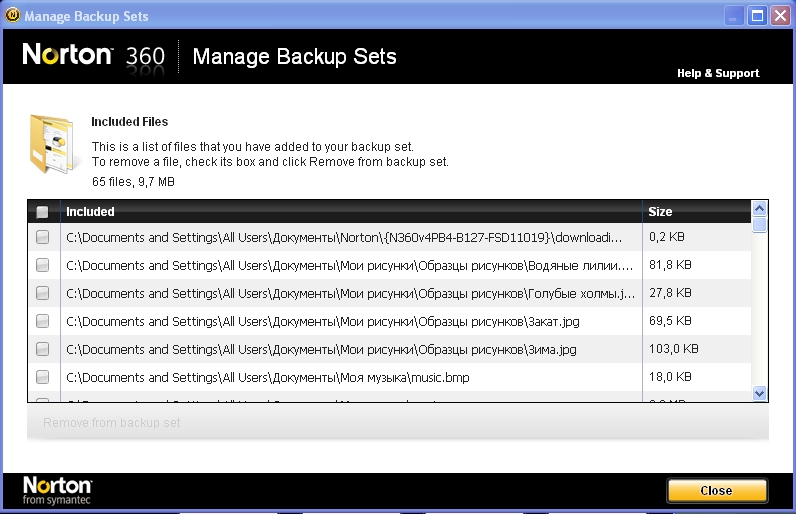Toggle the select-all checkbox in the header
Viewport: 796px width, 514px height.
[x=42, y=212]
